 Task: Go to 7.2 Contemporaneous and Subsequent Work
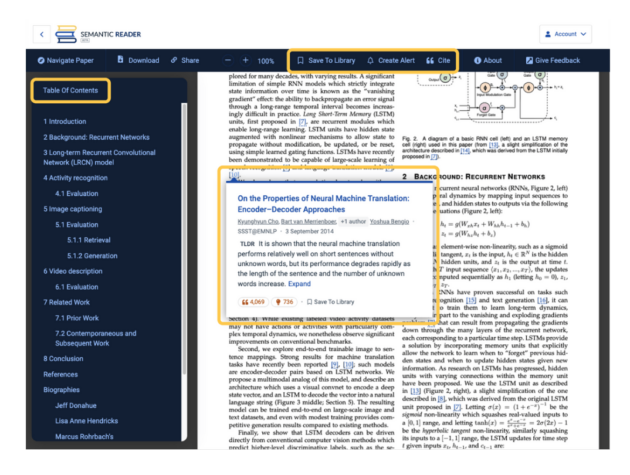(96, 338)
